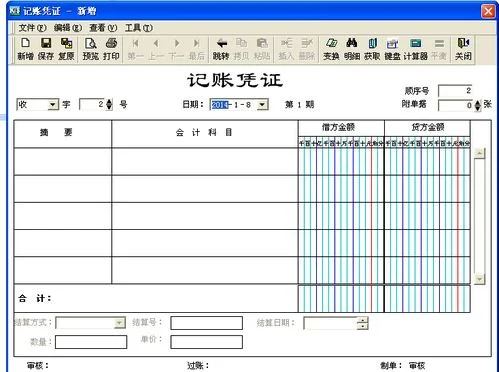Click the 拷贝 (Copy) toolbar icon
The image size is (499, 372).
pos(241,49)
